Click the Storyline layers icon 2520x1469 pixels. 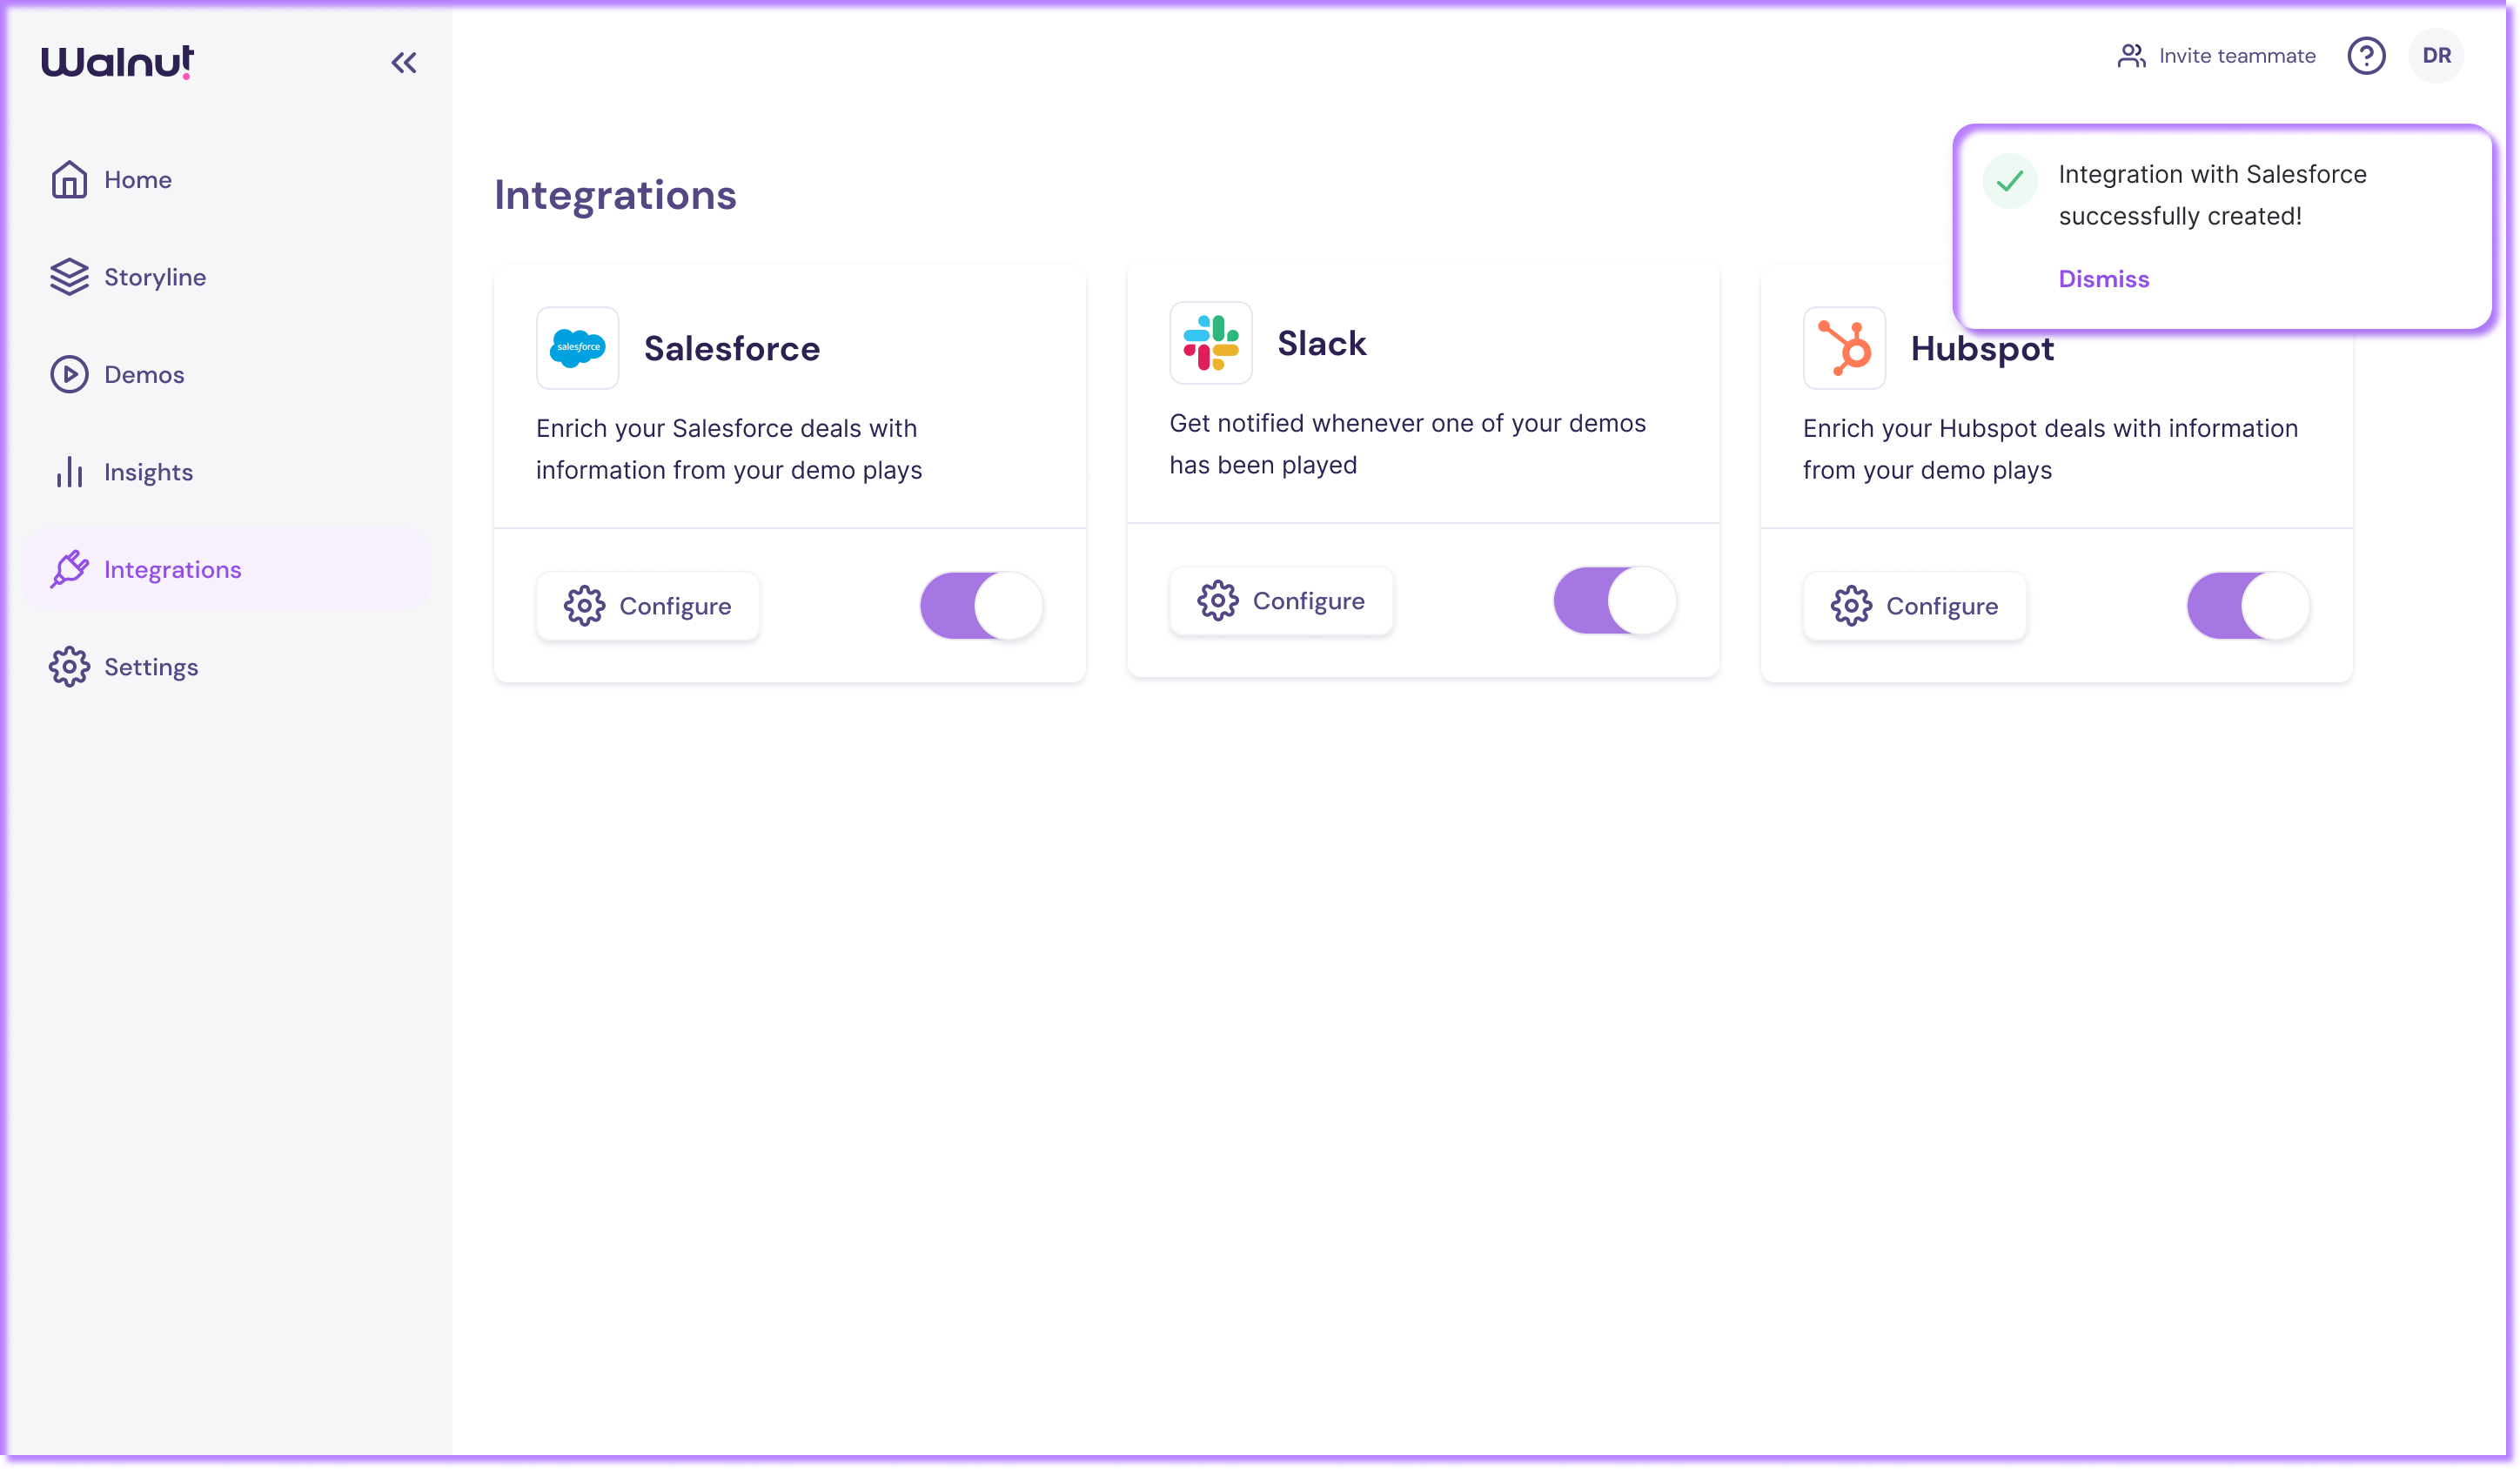pos(69,277)
